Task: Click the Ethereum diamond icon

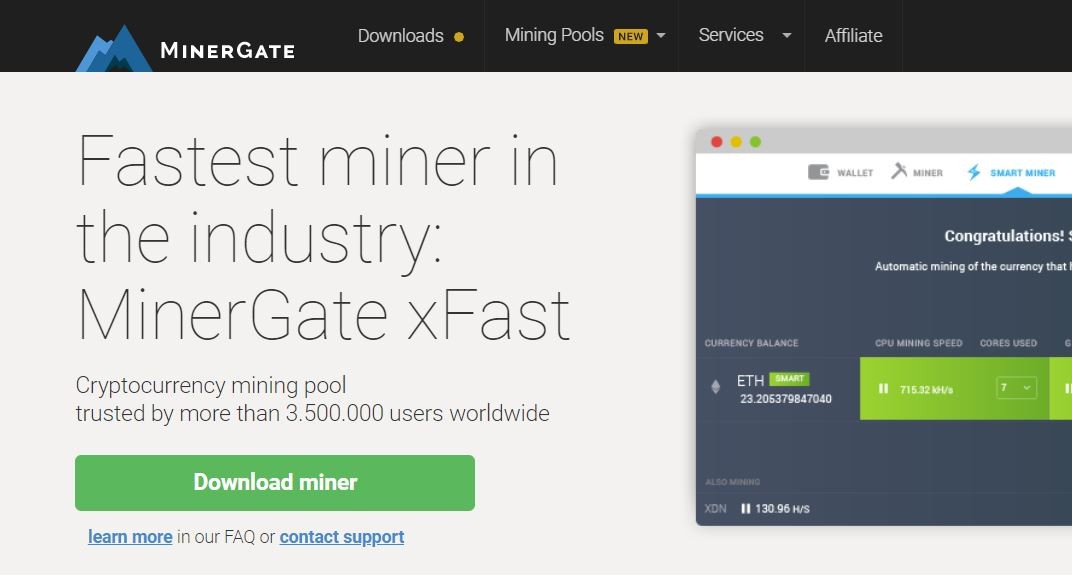Action: click(x=716, y=387)
